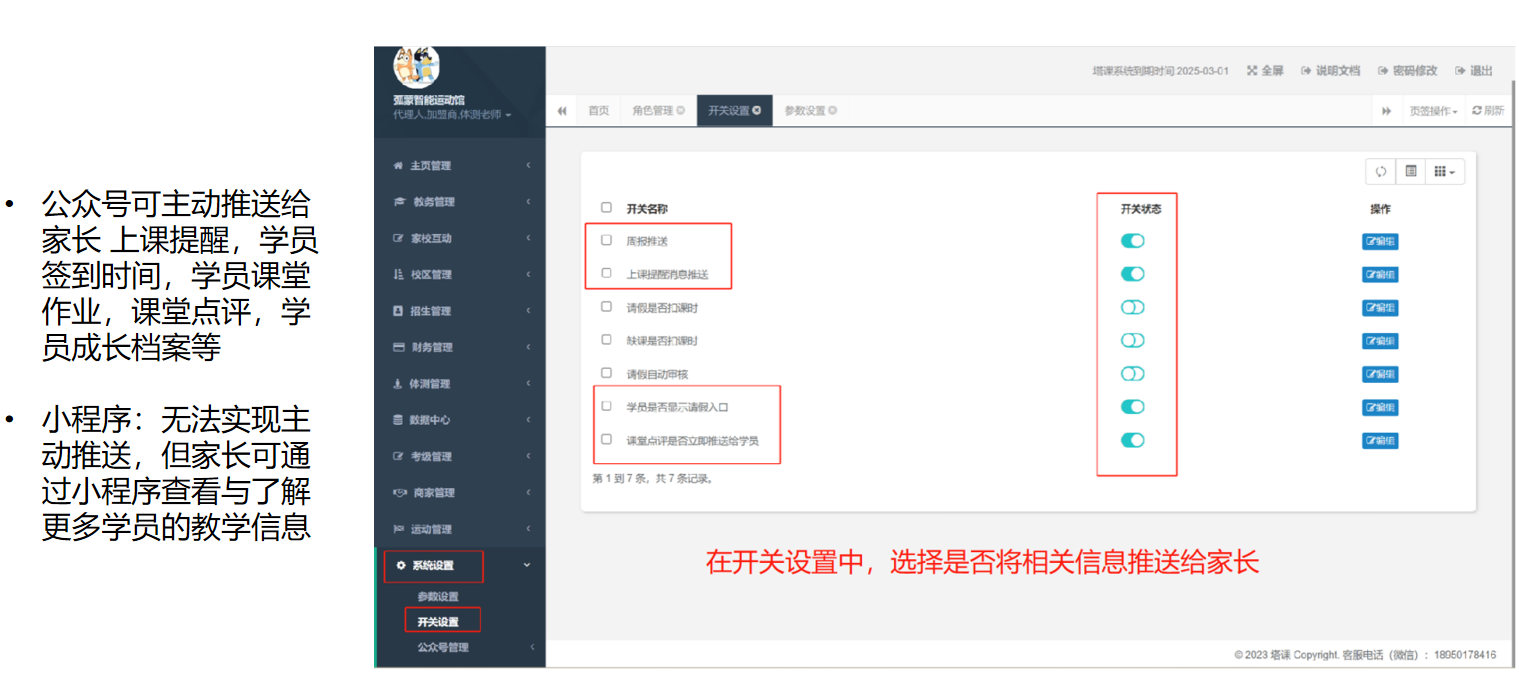Check the 上课提醒消息推送 row checkbox
The height and width of the screenshot is (698, 1519).
point(606,273)
